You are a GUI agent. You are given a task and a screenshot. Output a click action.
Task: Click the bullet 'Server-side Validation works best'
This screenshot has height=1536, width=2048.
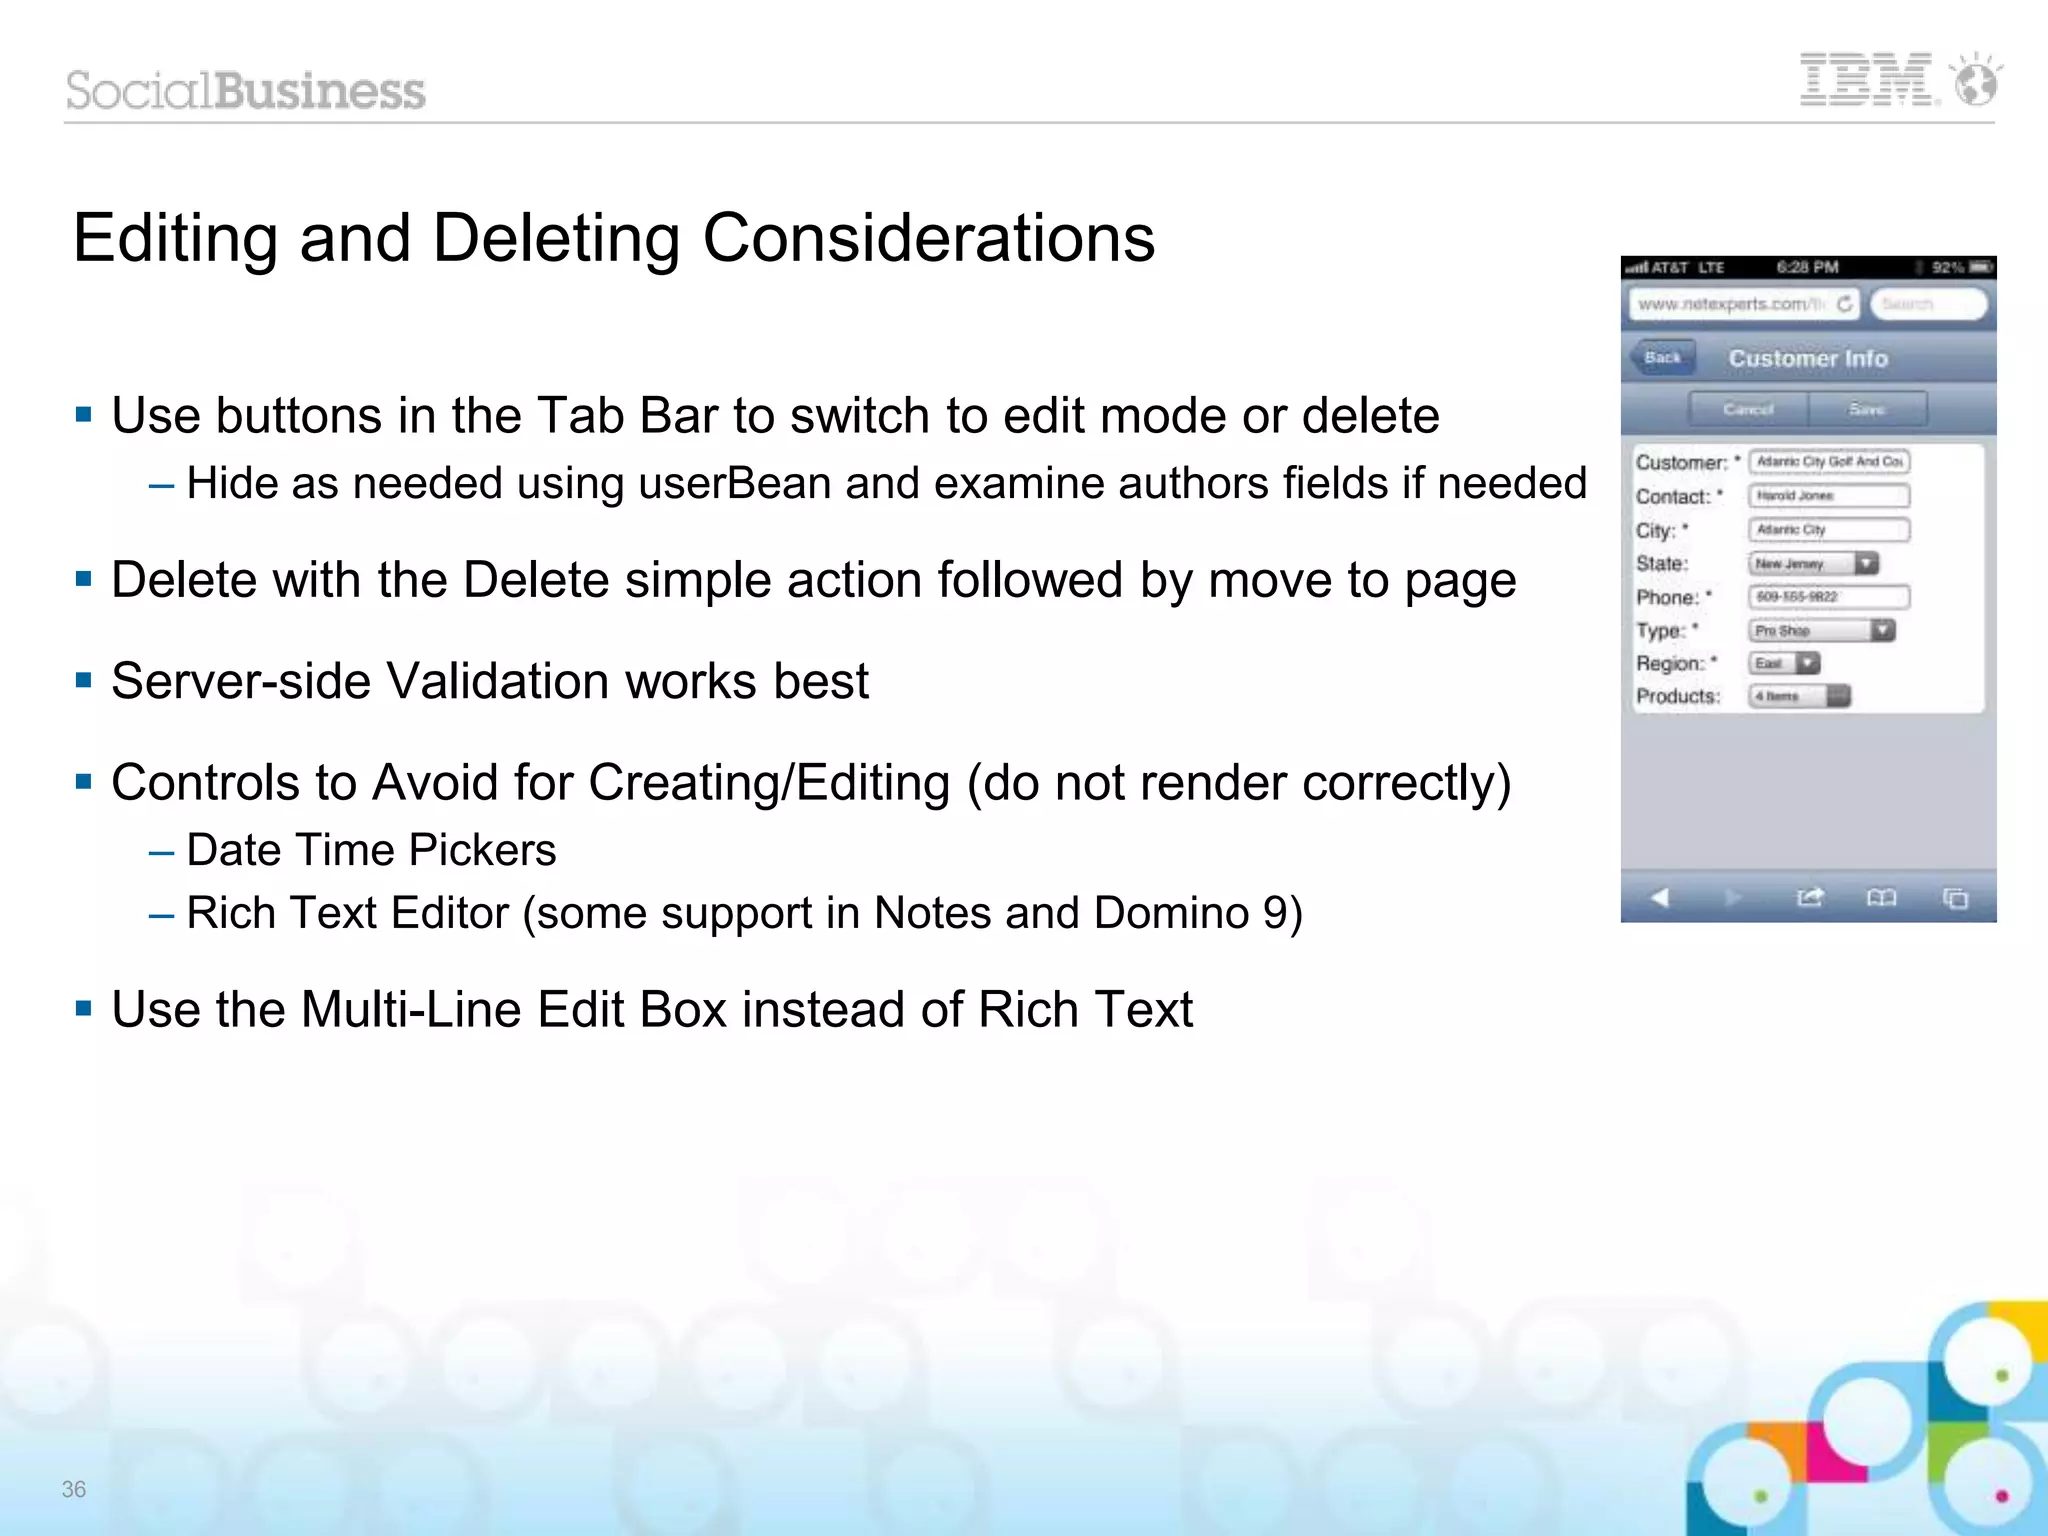point(490,681)
